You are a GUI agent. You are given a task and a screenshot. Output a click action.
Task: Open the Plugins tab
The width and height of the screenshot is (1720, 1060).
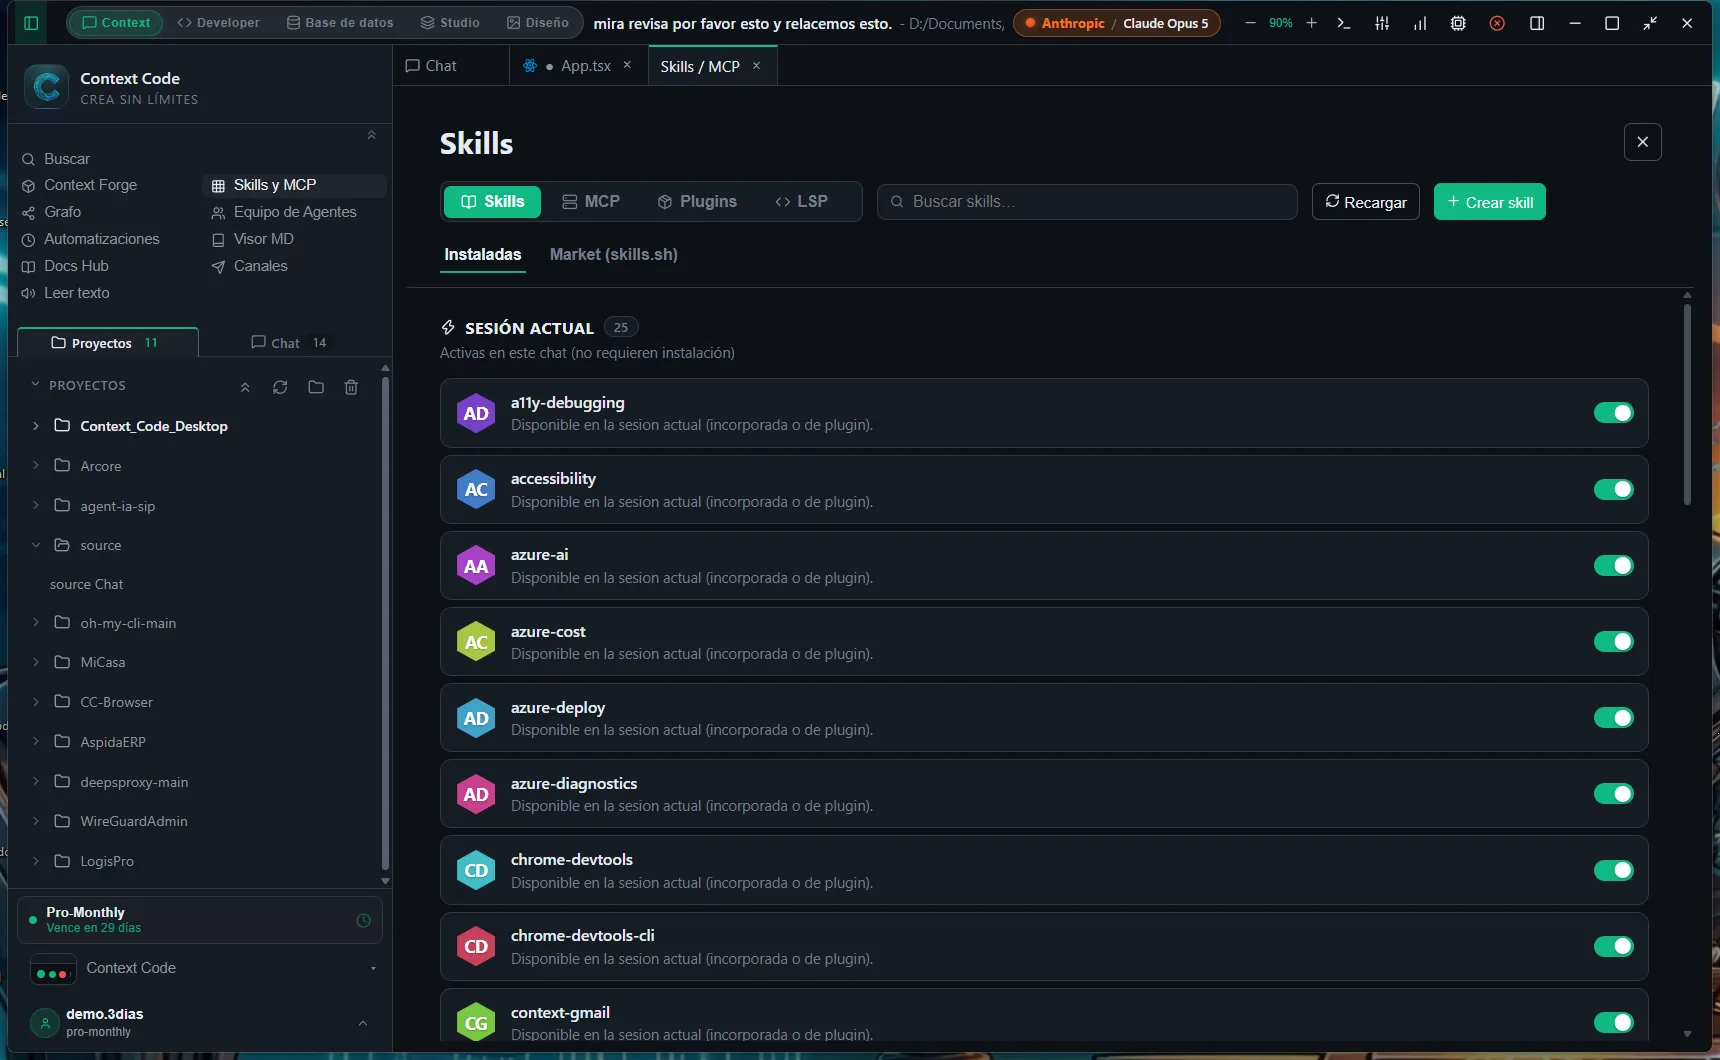pyautogui.click(x=697, y=202)
